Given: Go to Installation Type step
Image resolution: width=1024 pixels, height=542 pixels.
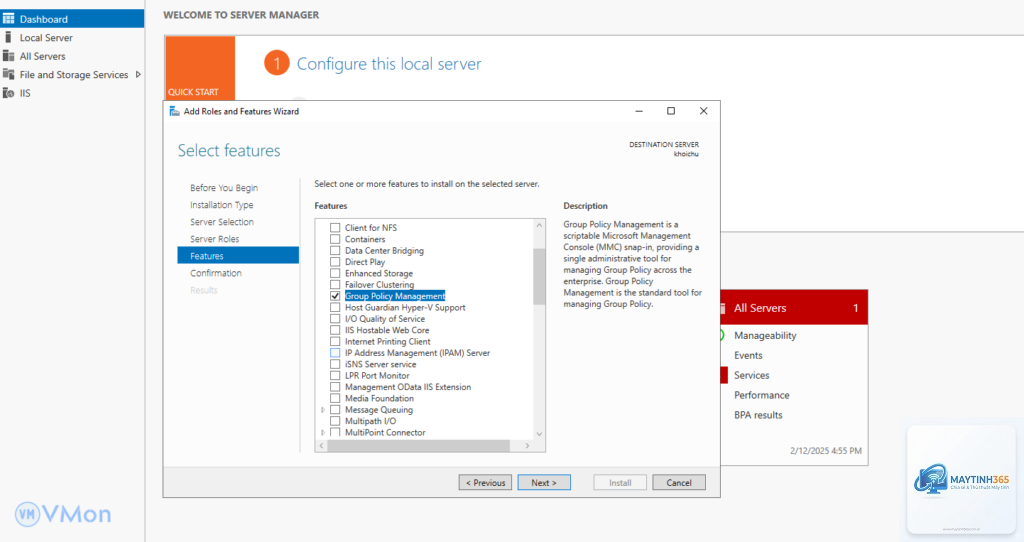Looking at the screenshot, I should coord(221,205).
